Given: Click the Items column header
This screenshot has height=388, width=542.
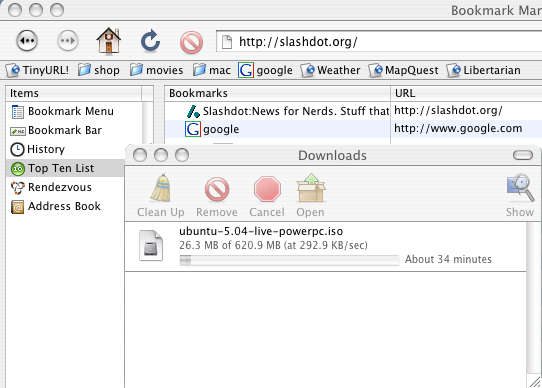Looking at the screenshot, I should coord(74,93).
